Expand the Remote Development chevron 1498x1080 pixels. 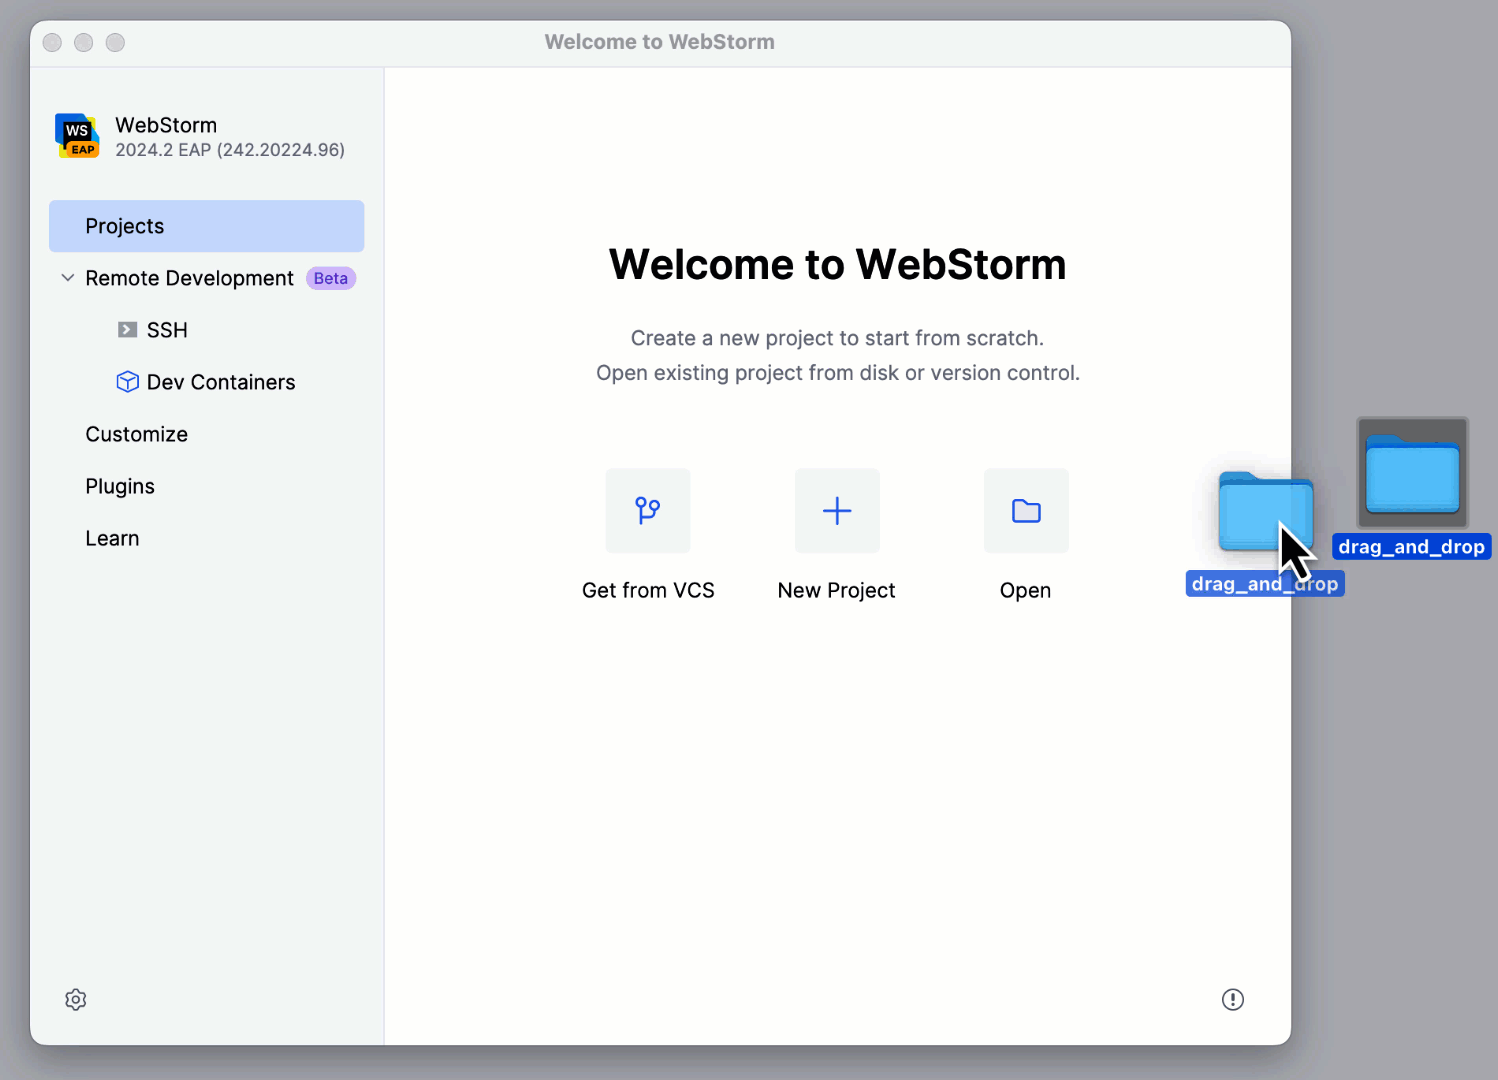pos(66,277)
